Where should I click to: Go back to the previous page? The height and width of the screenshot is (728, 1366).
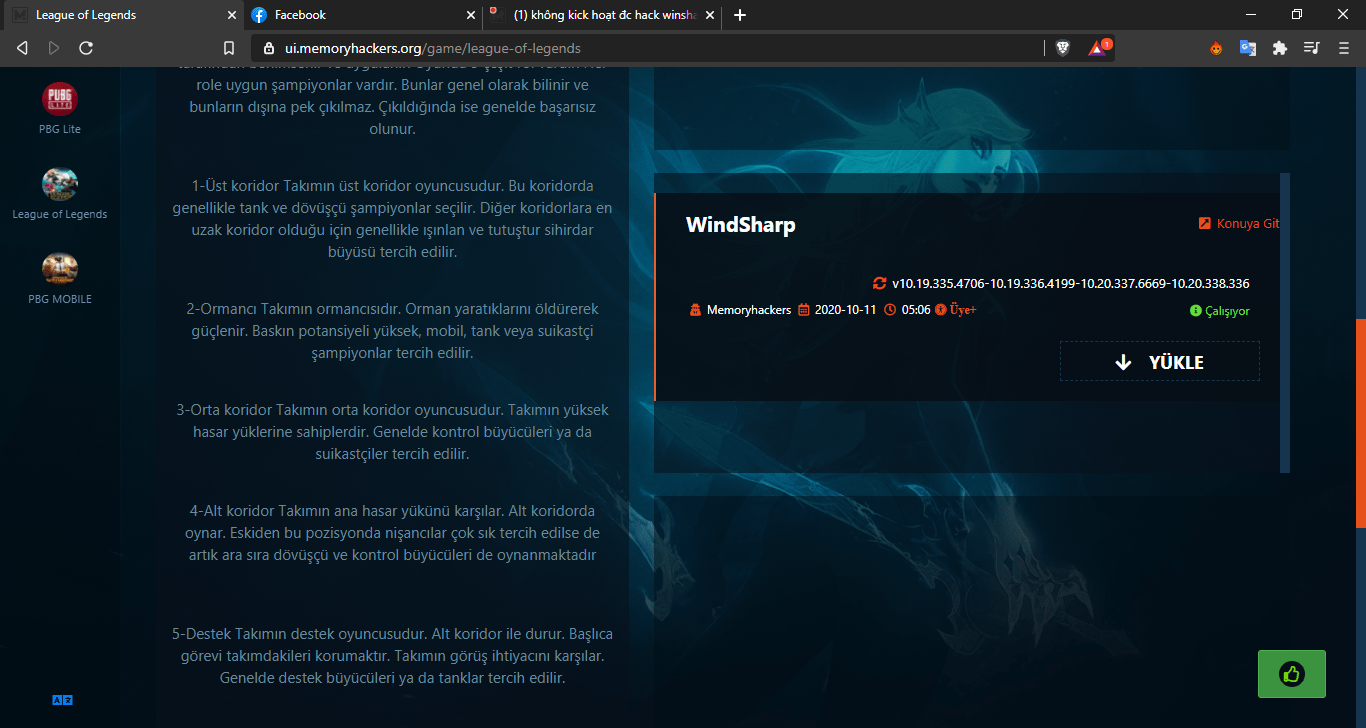tap(22, 48)
